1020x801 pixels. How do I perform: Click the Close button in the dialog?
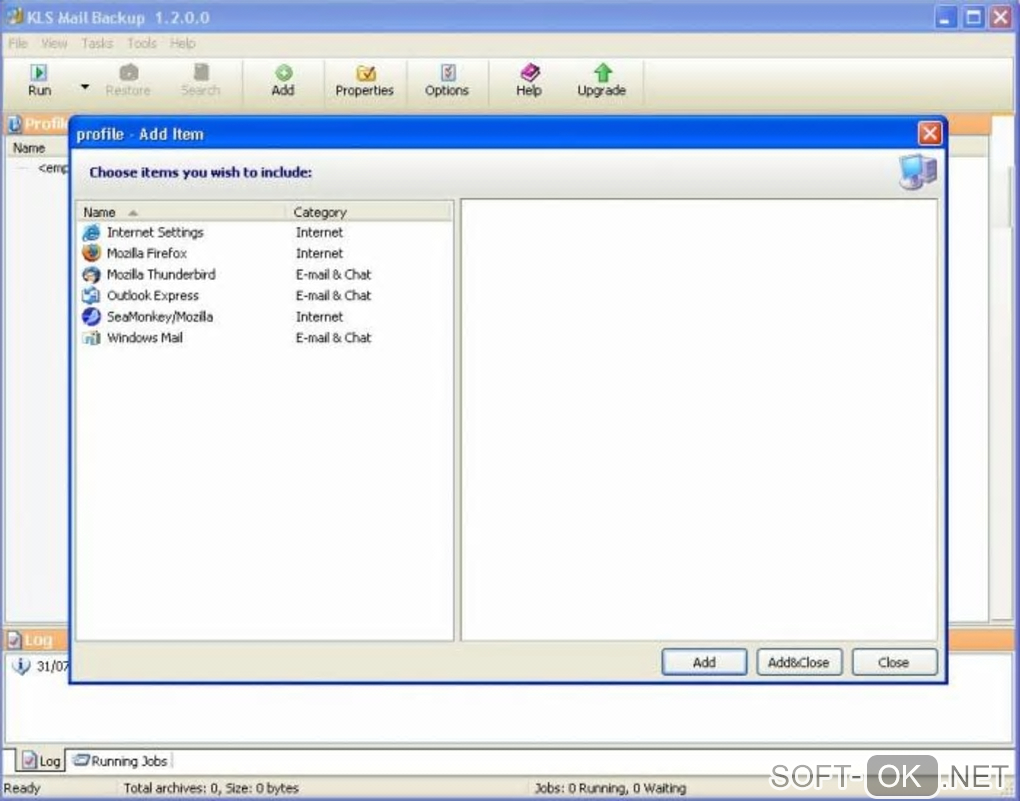894,662
